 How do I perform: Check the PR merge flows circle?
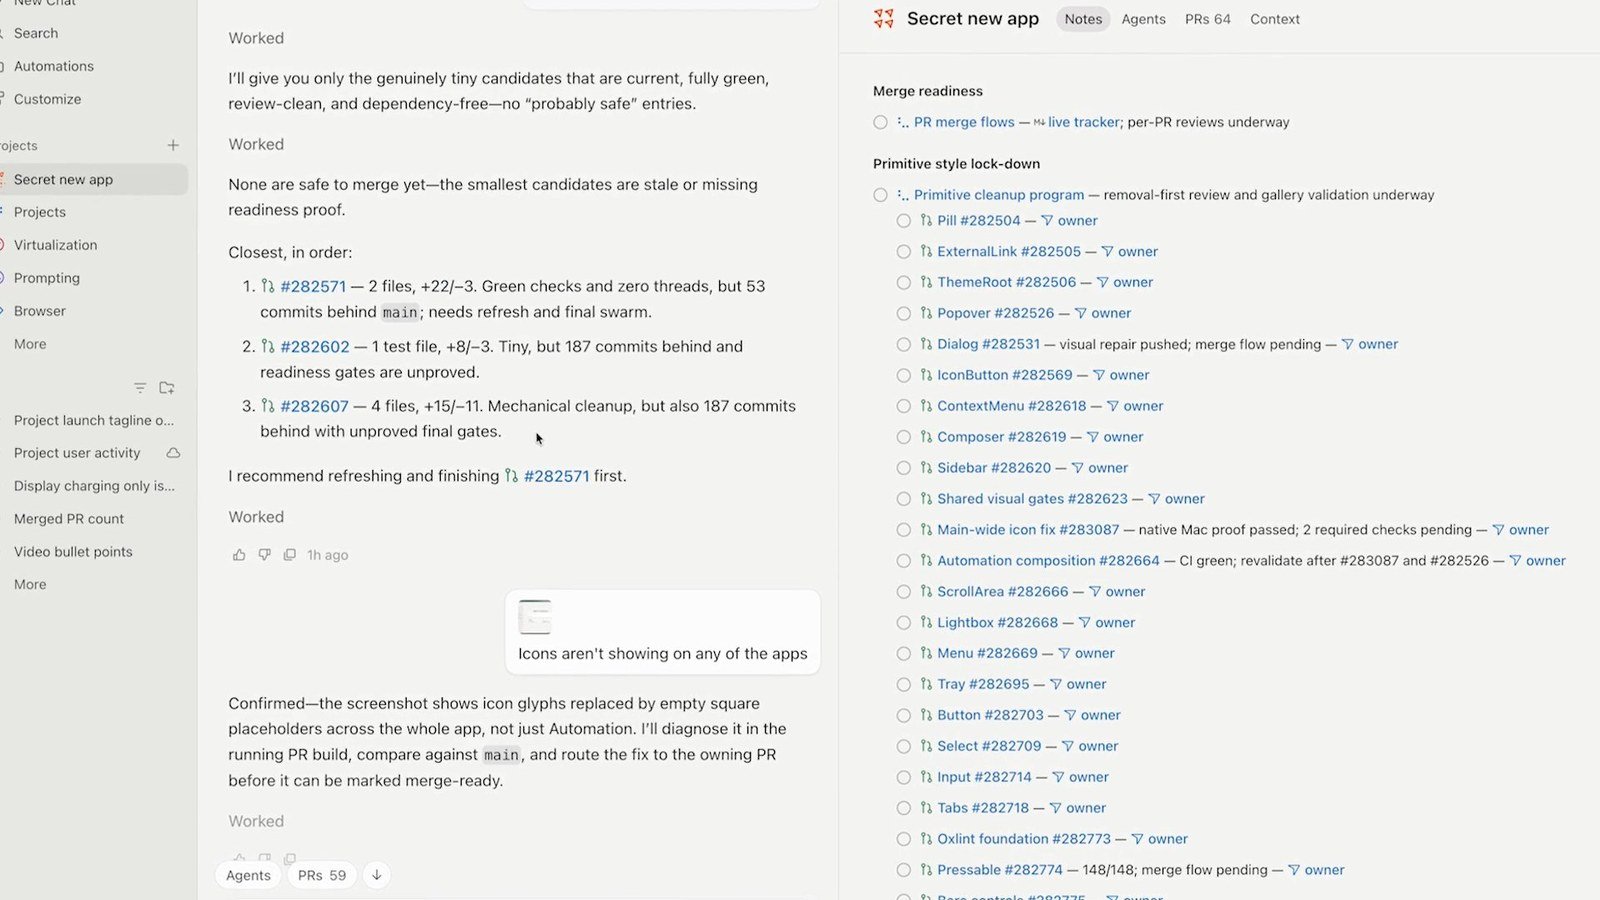[880, 122]
